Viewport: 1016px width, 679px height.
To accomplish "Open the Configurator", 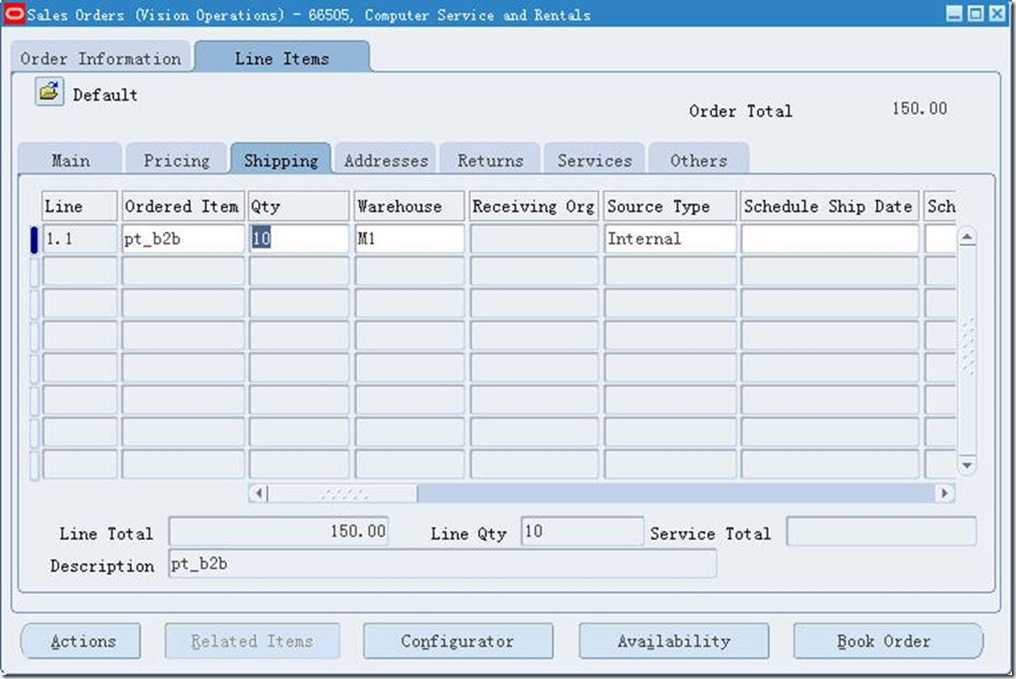I will [457, 641].
